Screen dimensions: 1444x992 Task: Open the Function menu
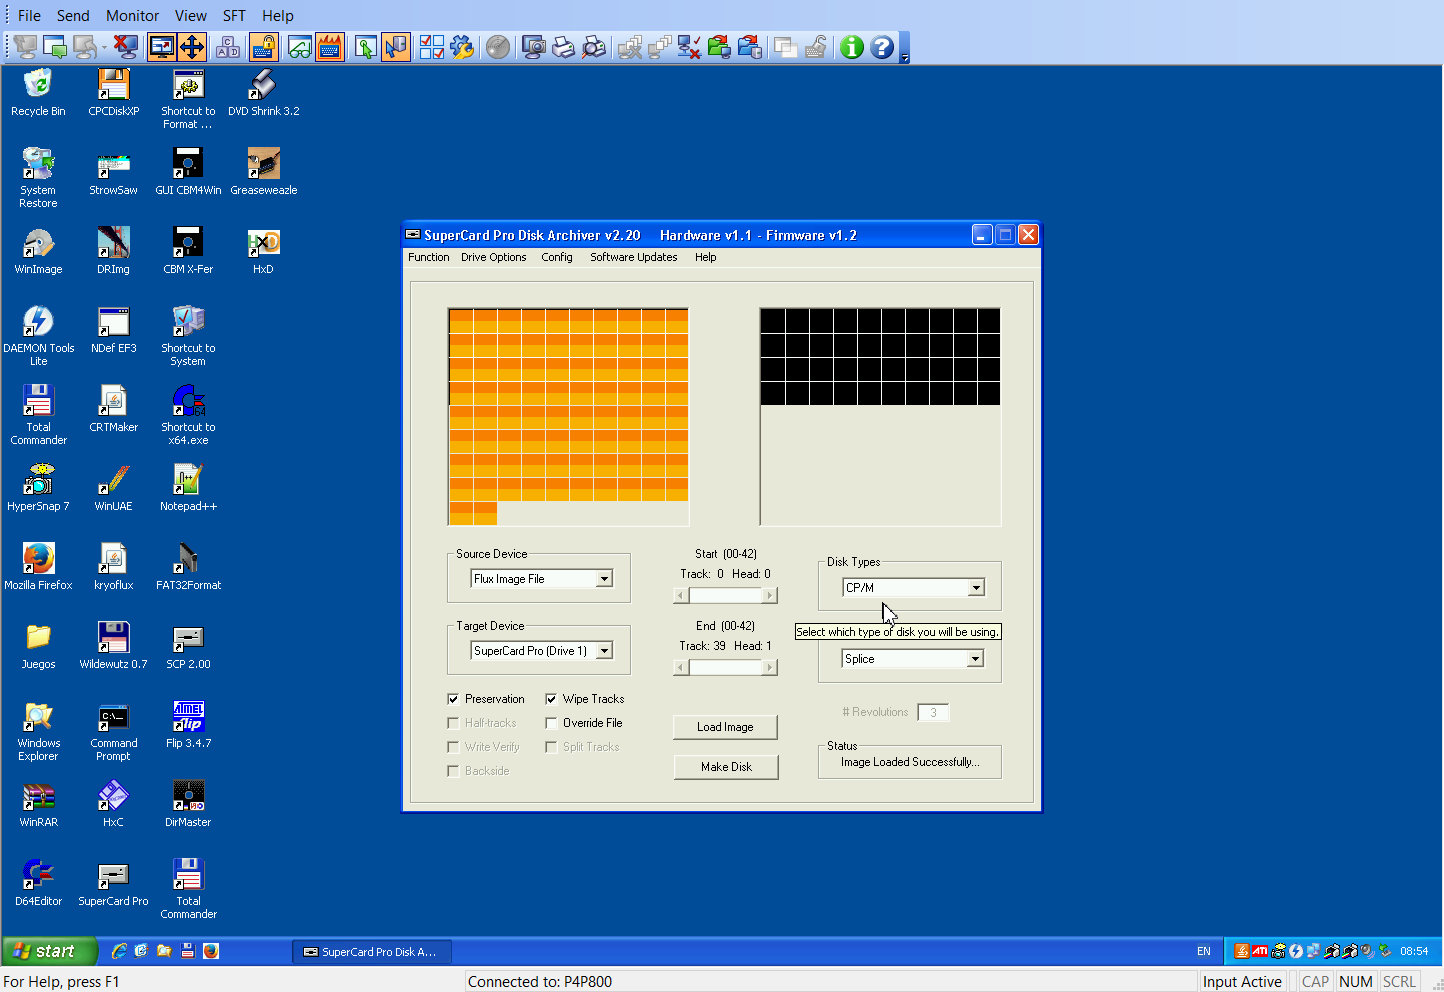click(x=429, y=257)
